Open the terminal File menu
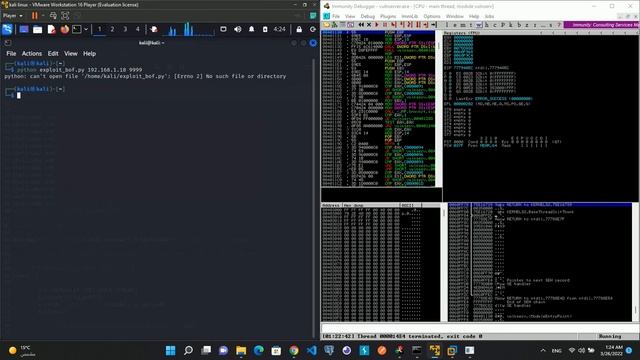This screenshot has height=360, width=640. pos(11,53)
